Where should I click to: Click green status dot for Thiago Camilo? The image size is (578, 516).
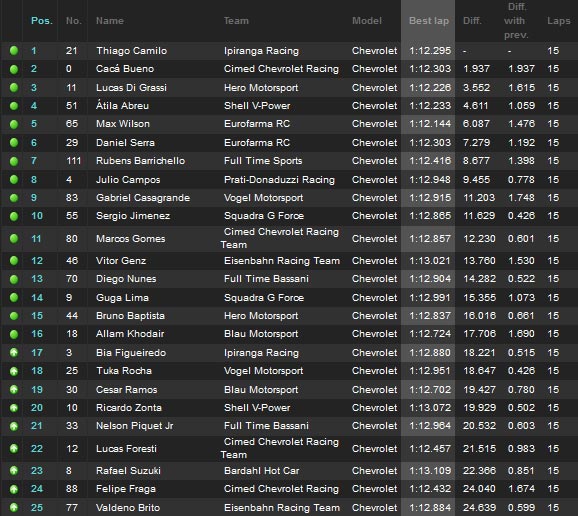click(x=14, y=50)
